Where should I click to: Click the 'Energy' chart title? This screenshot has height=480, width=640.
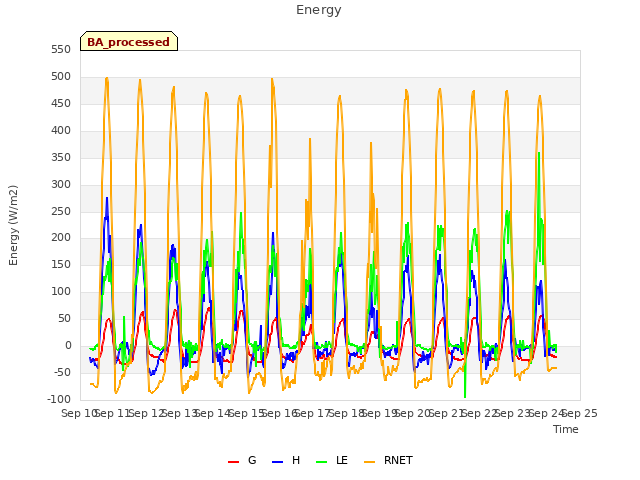coord(319,10)
